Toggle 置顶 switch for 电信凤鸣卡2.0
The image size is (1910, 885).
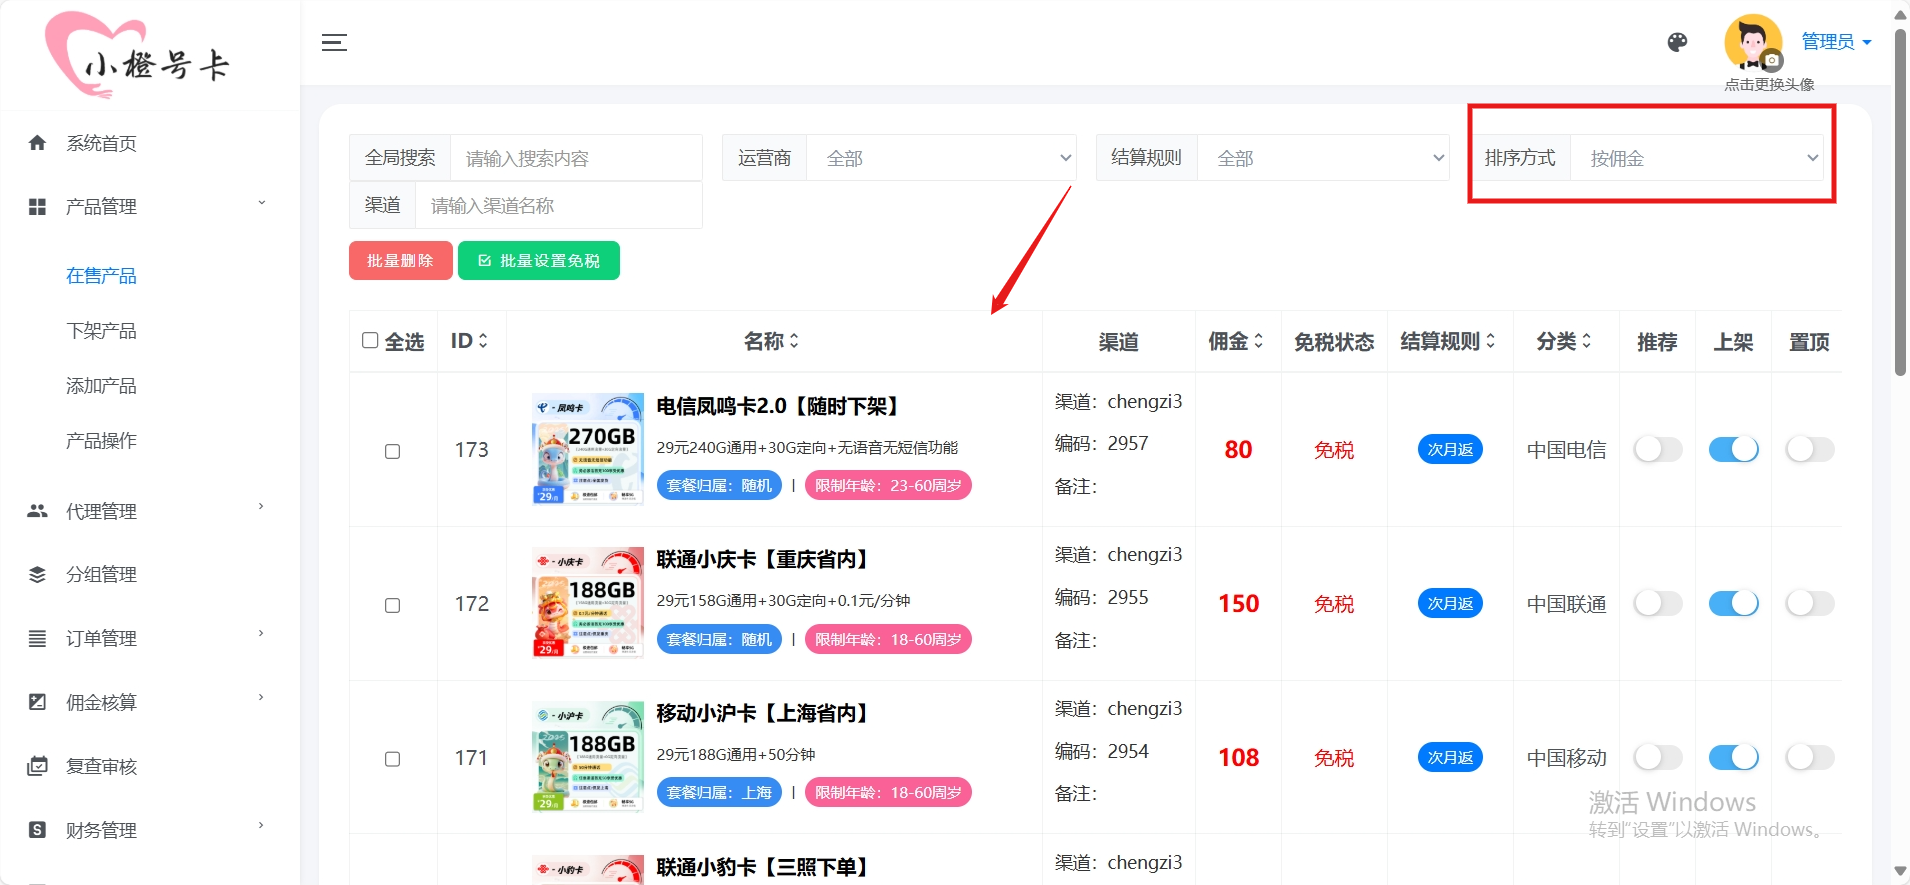[1809, 450]
